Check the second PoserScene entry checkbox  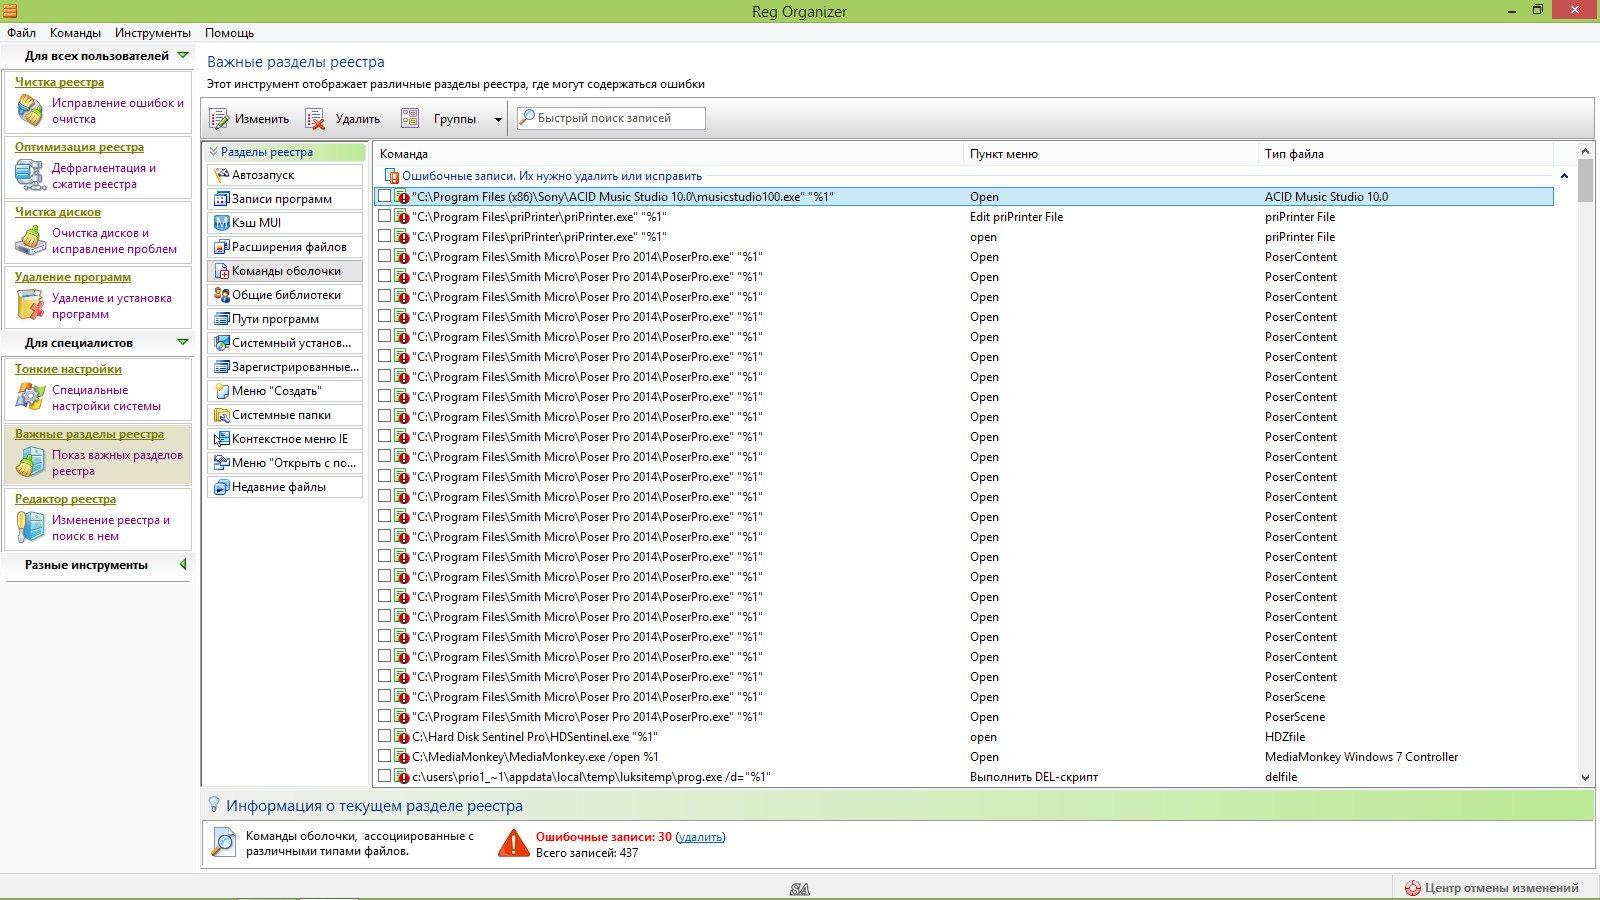pos(384,716)
